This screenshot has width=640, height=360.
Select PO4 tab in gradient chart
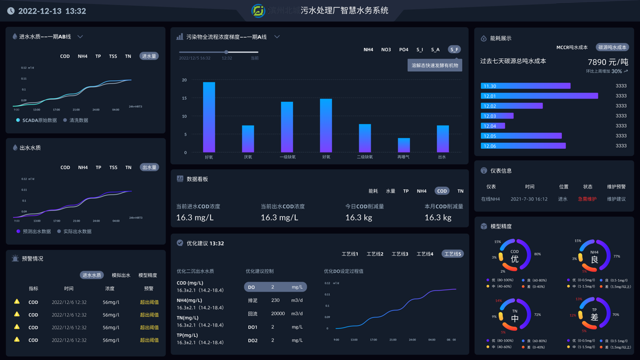pos(404,49)
